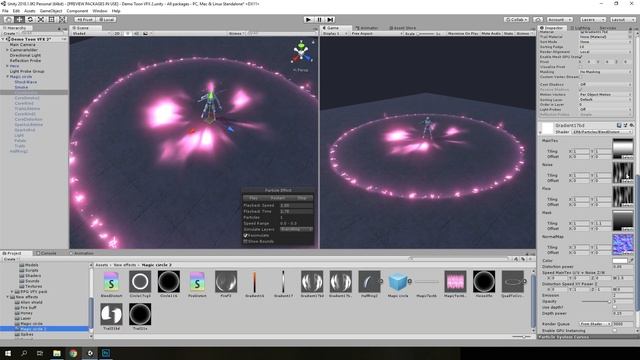
Task: Open Windows Start menu
Action: tap(8, 353)
